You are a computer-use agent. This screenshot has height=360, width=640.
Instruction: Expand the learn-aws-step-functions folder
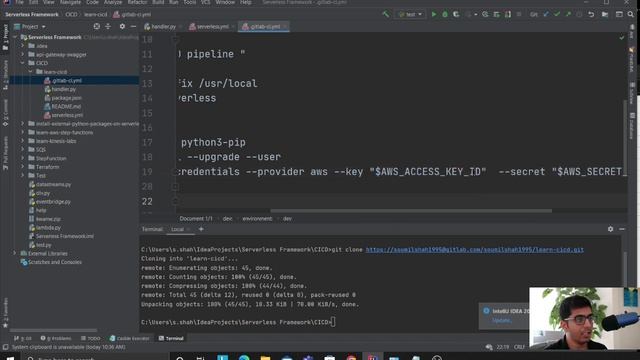tap(23, 132)
